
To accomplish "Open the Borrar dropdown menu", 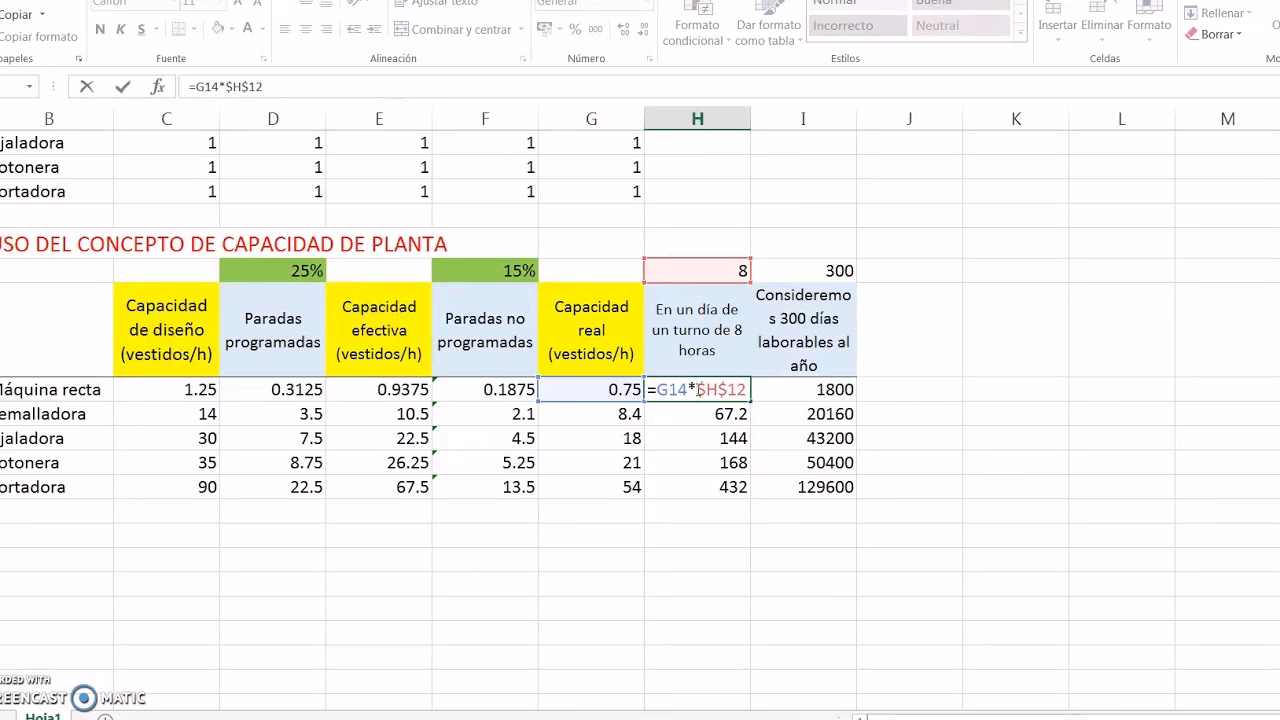I will 1240,34.
